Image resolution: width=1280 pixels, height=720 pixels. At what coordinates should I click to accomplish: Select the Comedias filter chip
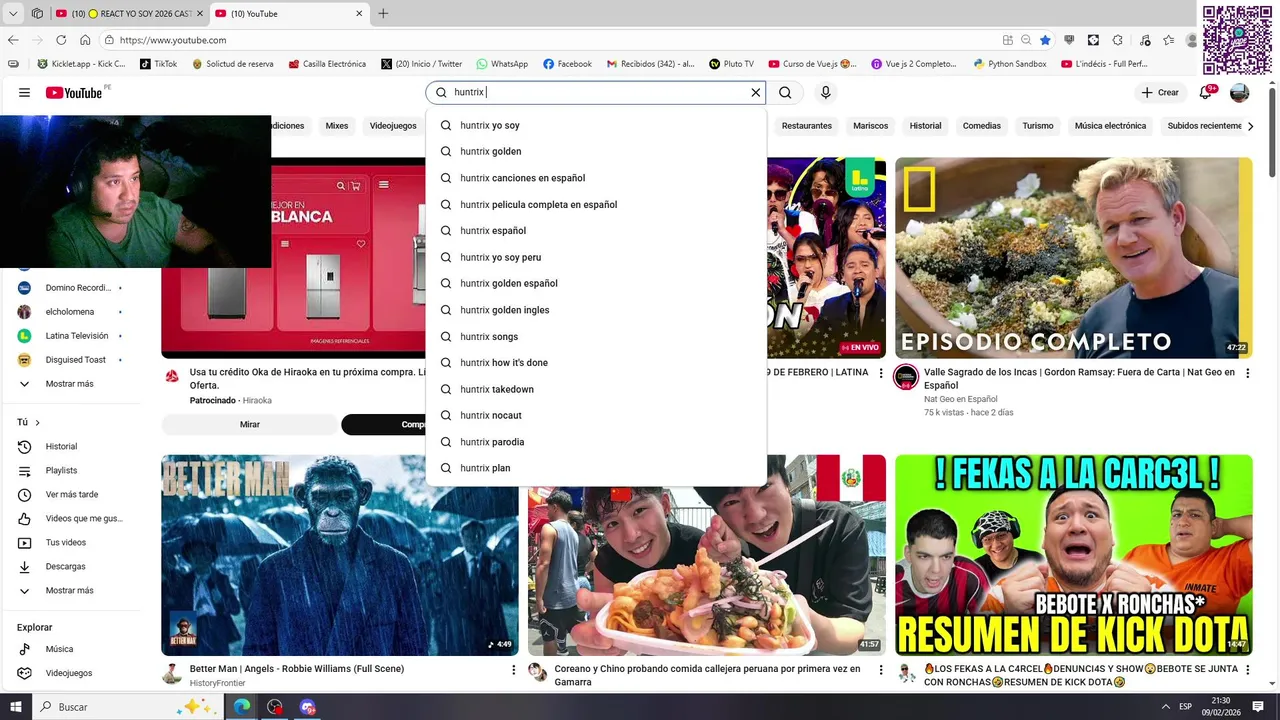pyautogui.click(x=982, y=126)
